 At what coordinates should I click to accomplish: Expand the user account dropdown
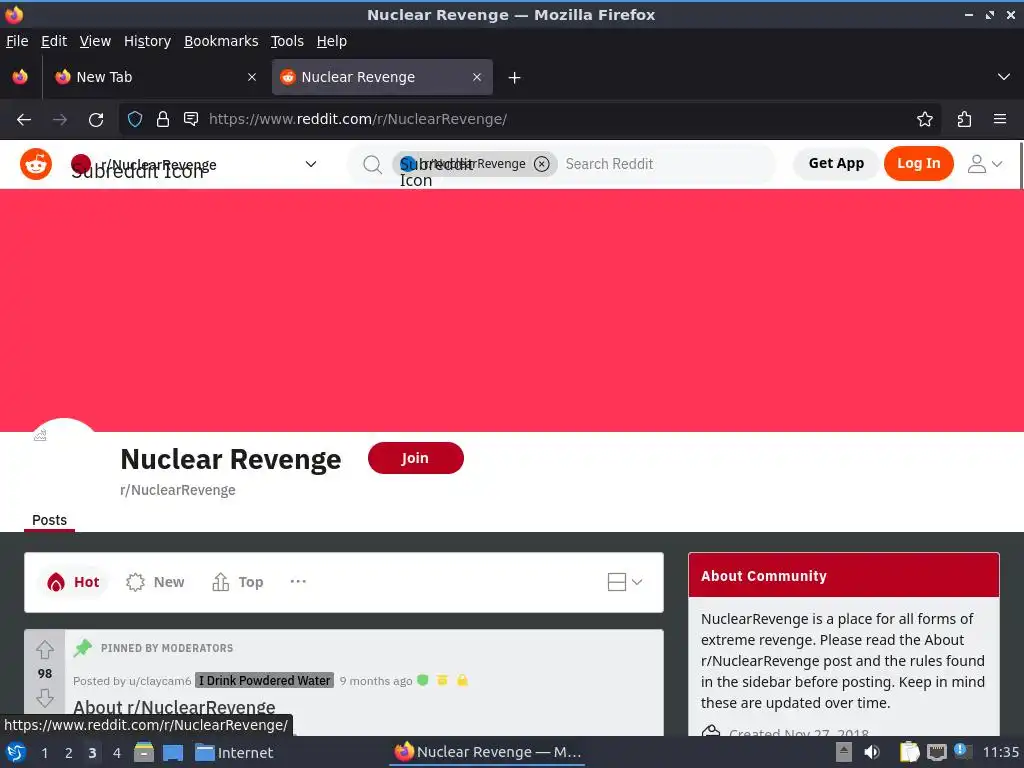[x=985, y=164]
